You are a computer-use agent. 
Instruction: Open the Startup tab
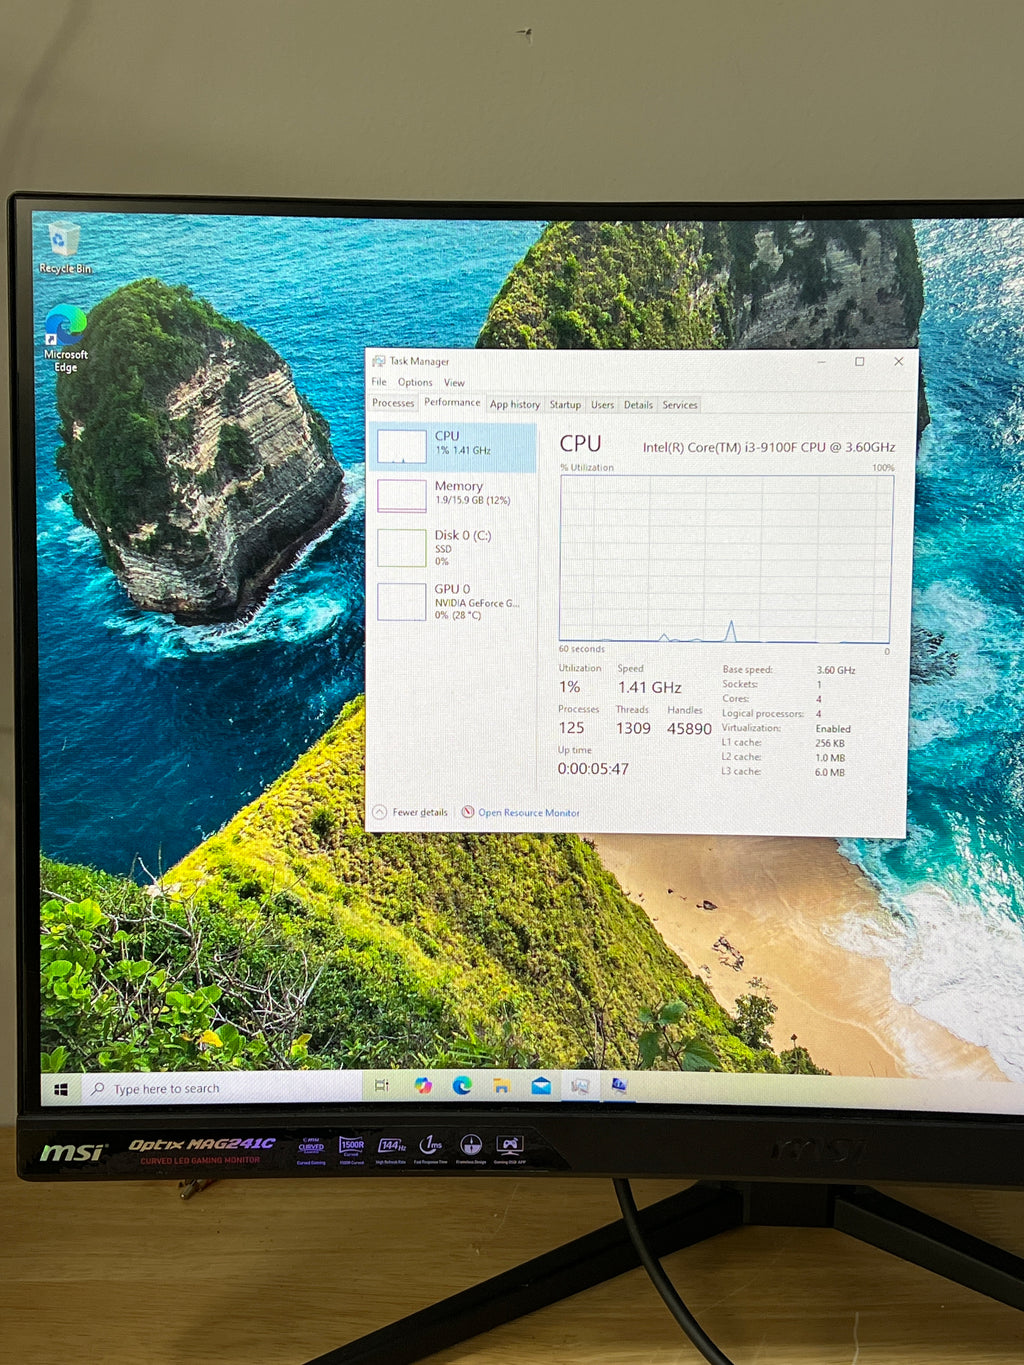click(x=565, y=404)
